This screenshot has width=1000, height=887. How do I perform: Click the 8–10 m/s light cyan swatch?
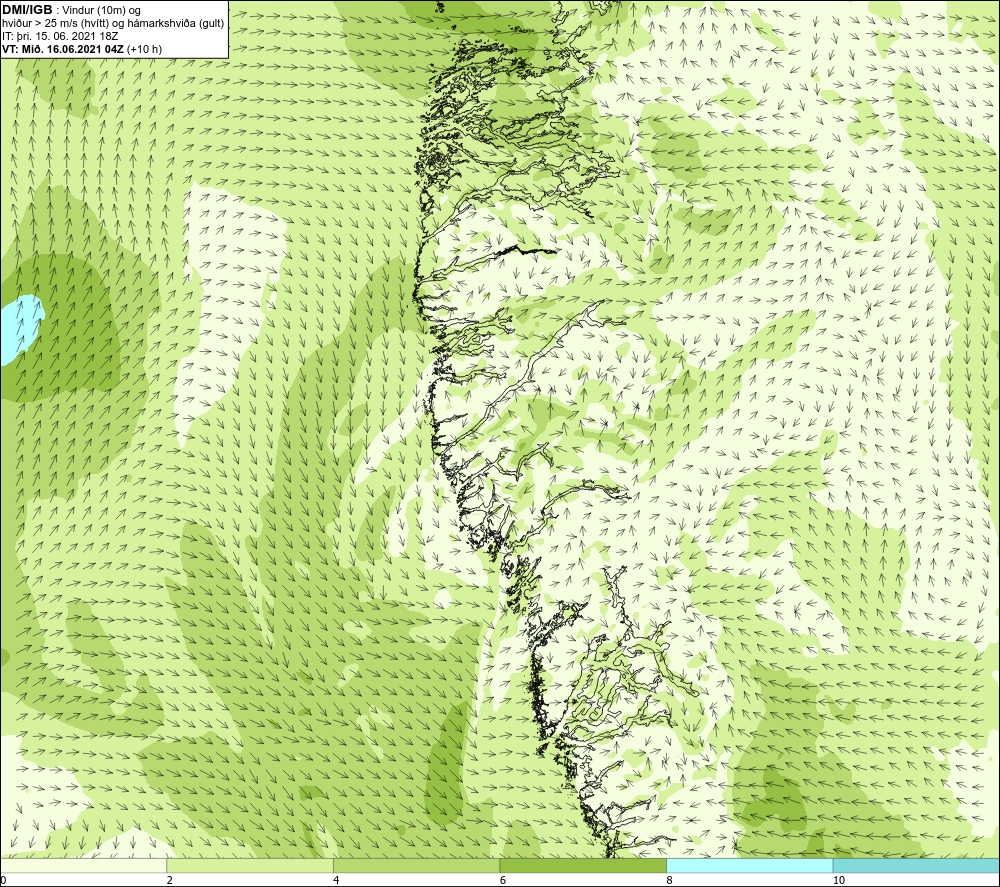pos(749,865)
